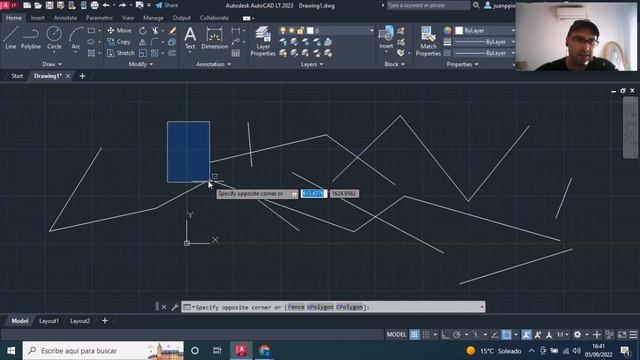640x360 pixels.
Task: Open Layer Properties manager
Action: [263, 41]
